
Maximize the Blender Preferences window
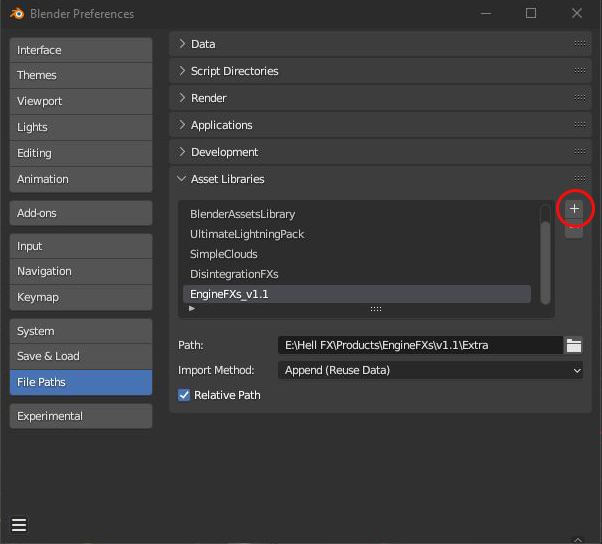[x=531, y=13]
